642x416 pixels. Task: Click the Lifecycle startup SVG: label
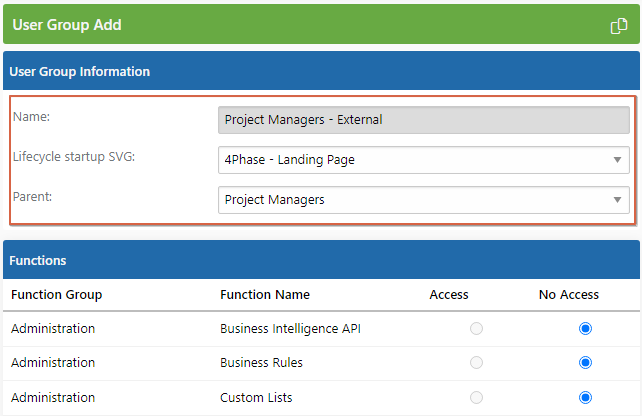74,157
